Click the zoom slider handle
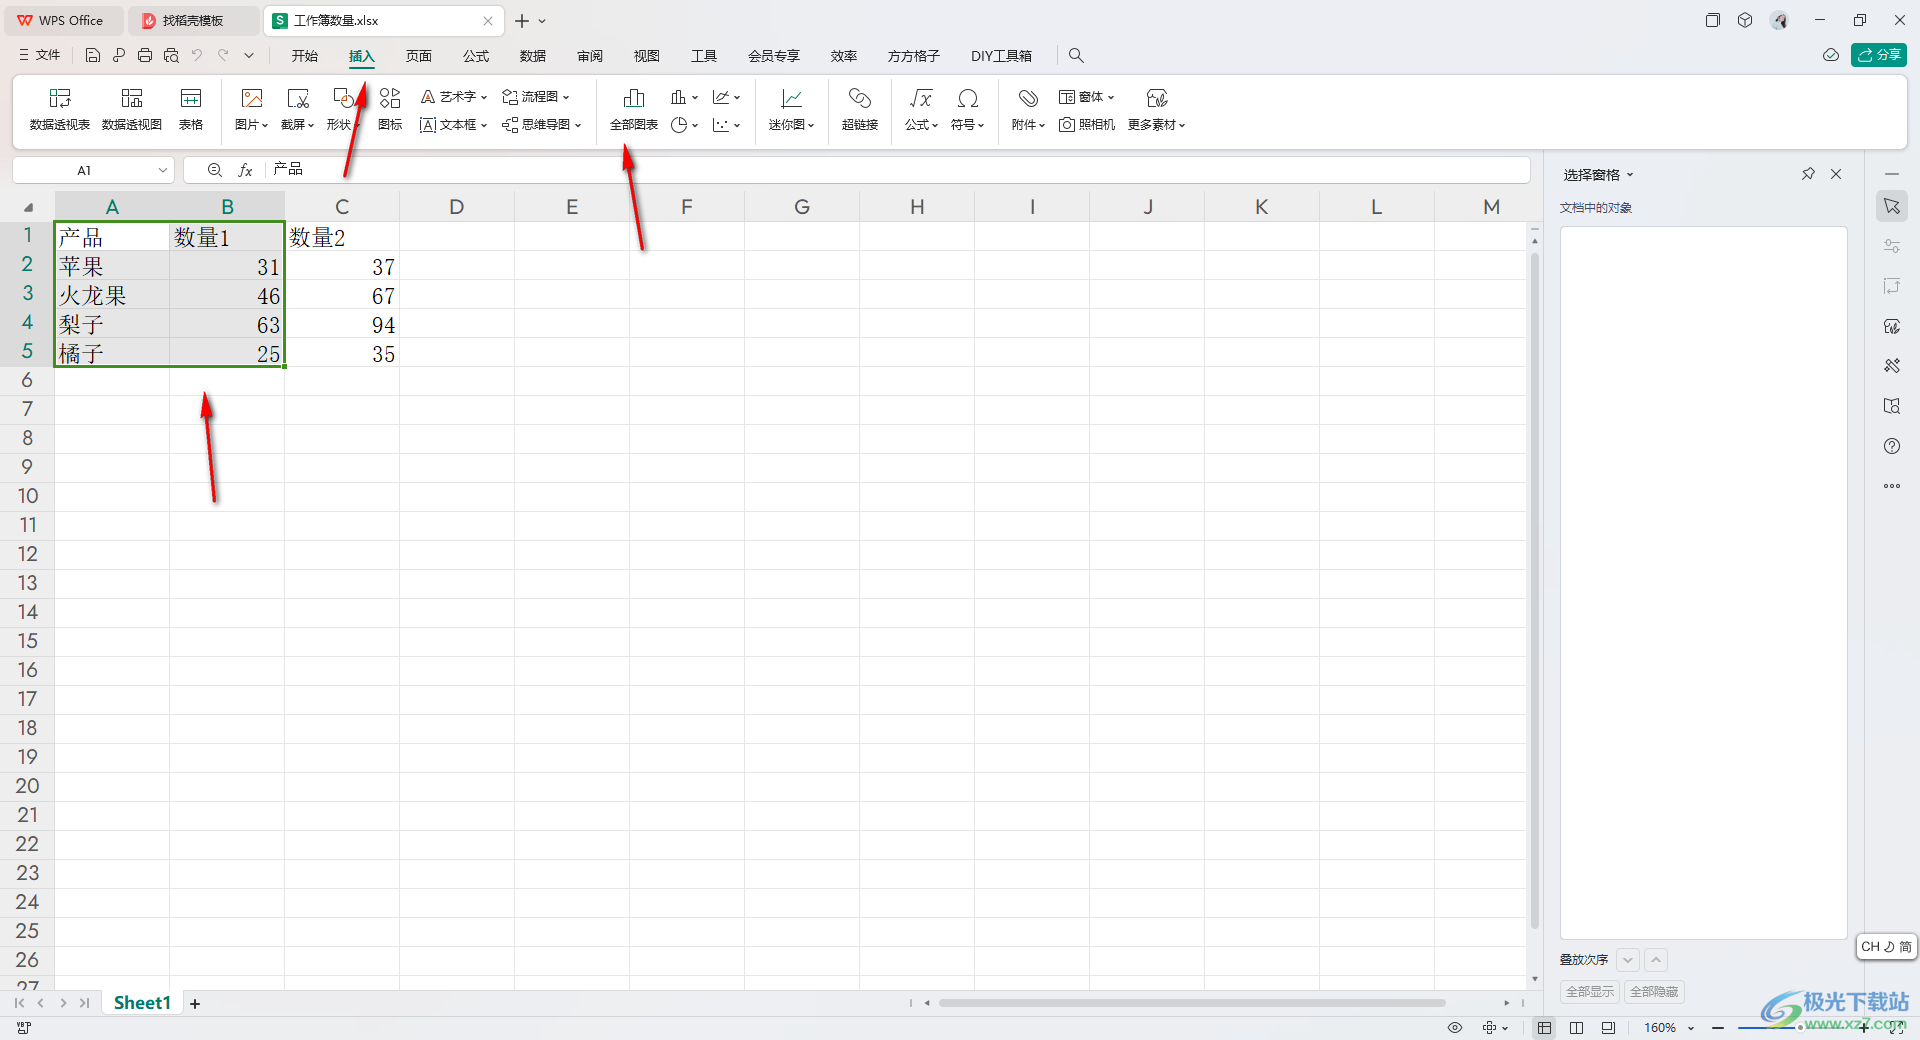The height and width of the screenshot is (1040, 1920). tap(1800, 1028)
